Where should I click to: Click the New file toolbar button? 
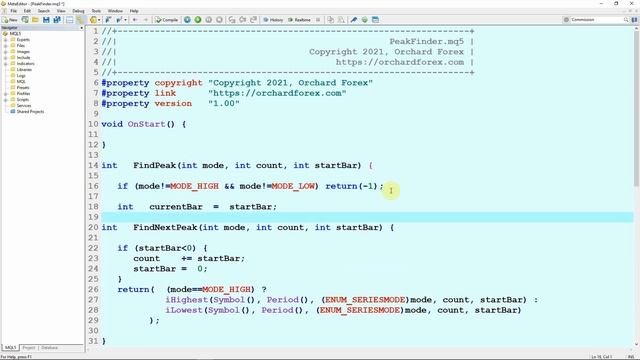click(x=10, y=20)
